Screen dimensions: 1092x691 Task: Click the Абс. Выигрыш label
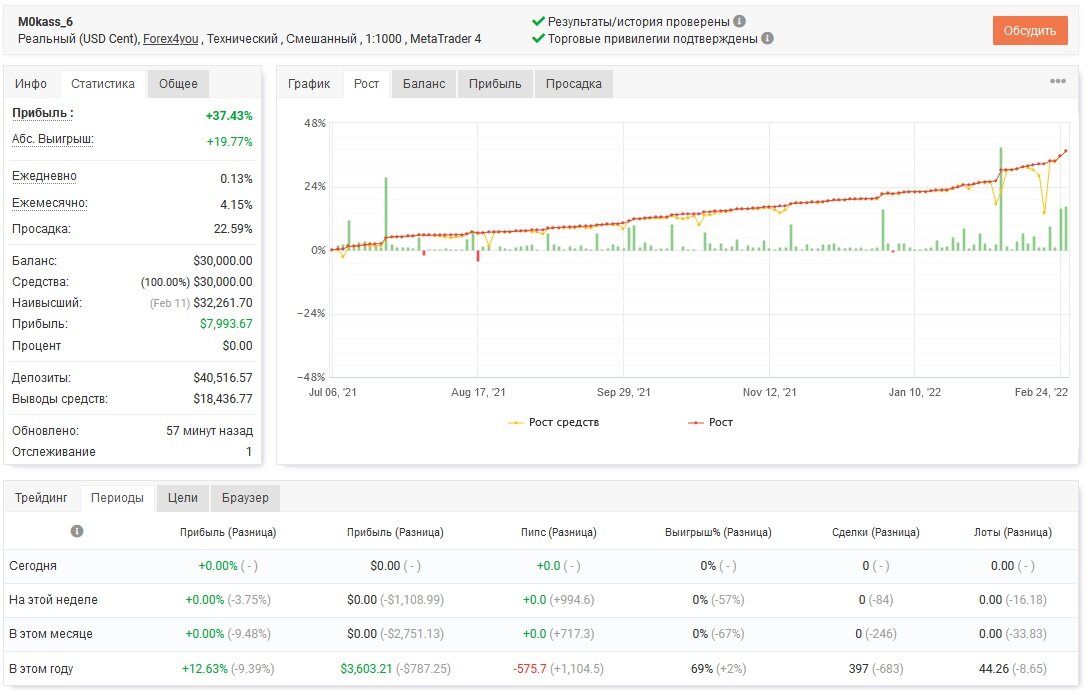[x=53, y=139]
